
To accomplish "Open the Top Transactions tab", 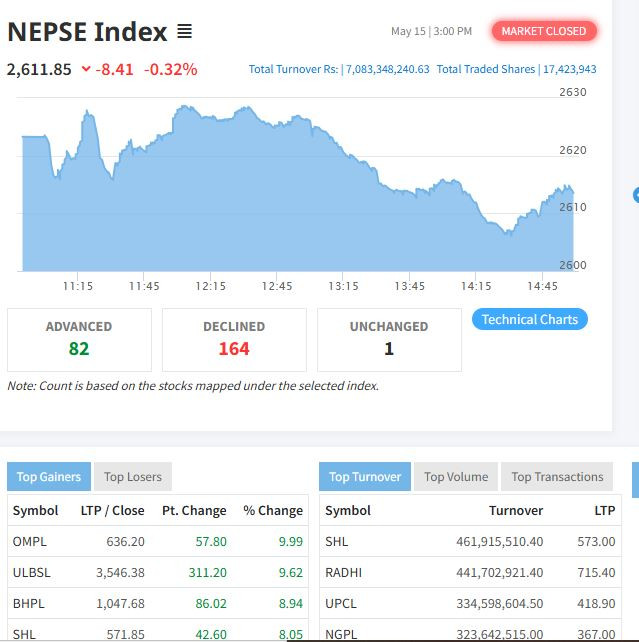I will pyautogui.click(x=557, y=477).
